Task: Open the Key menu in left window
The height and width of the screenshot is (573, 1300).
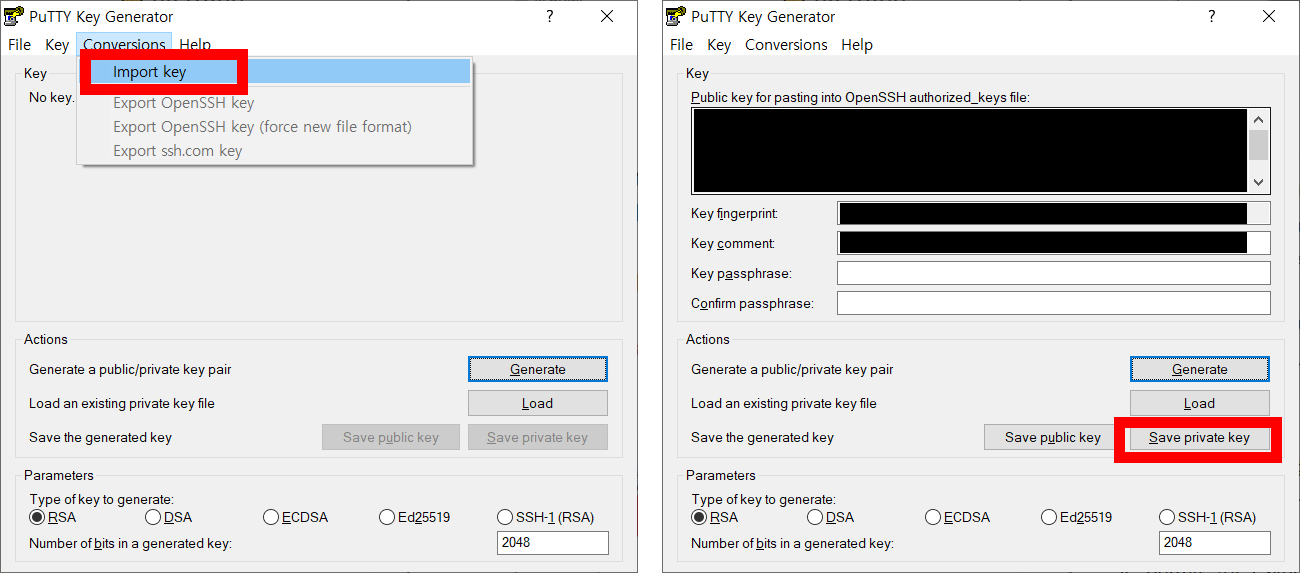Action: coord(57,44)
